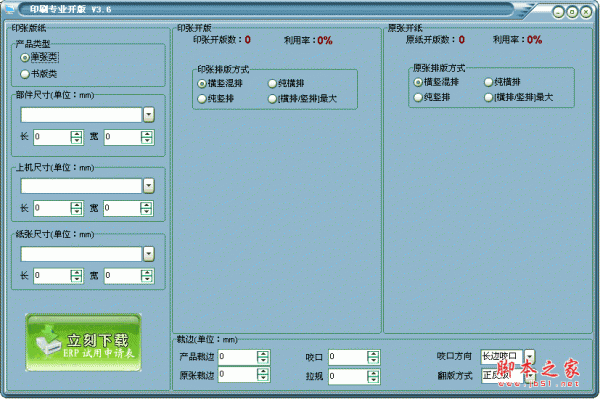This screenshot has width=600, height=399.
Task: Choose 纯竖排 under 印张排版方式
Action: (216, 99)
